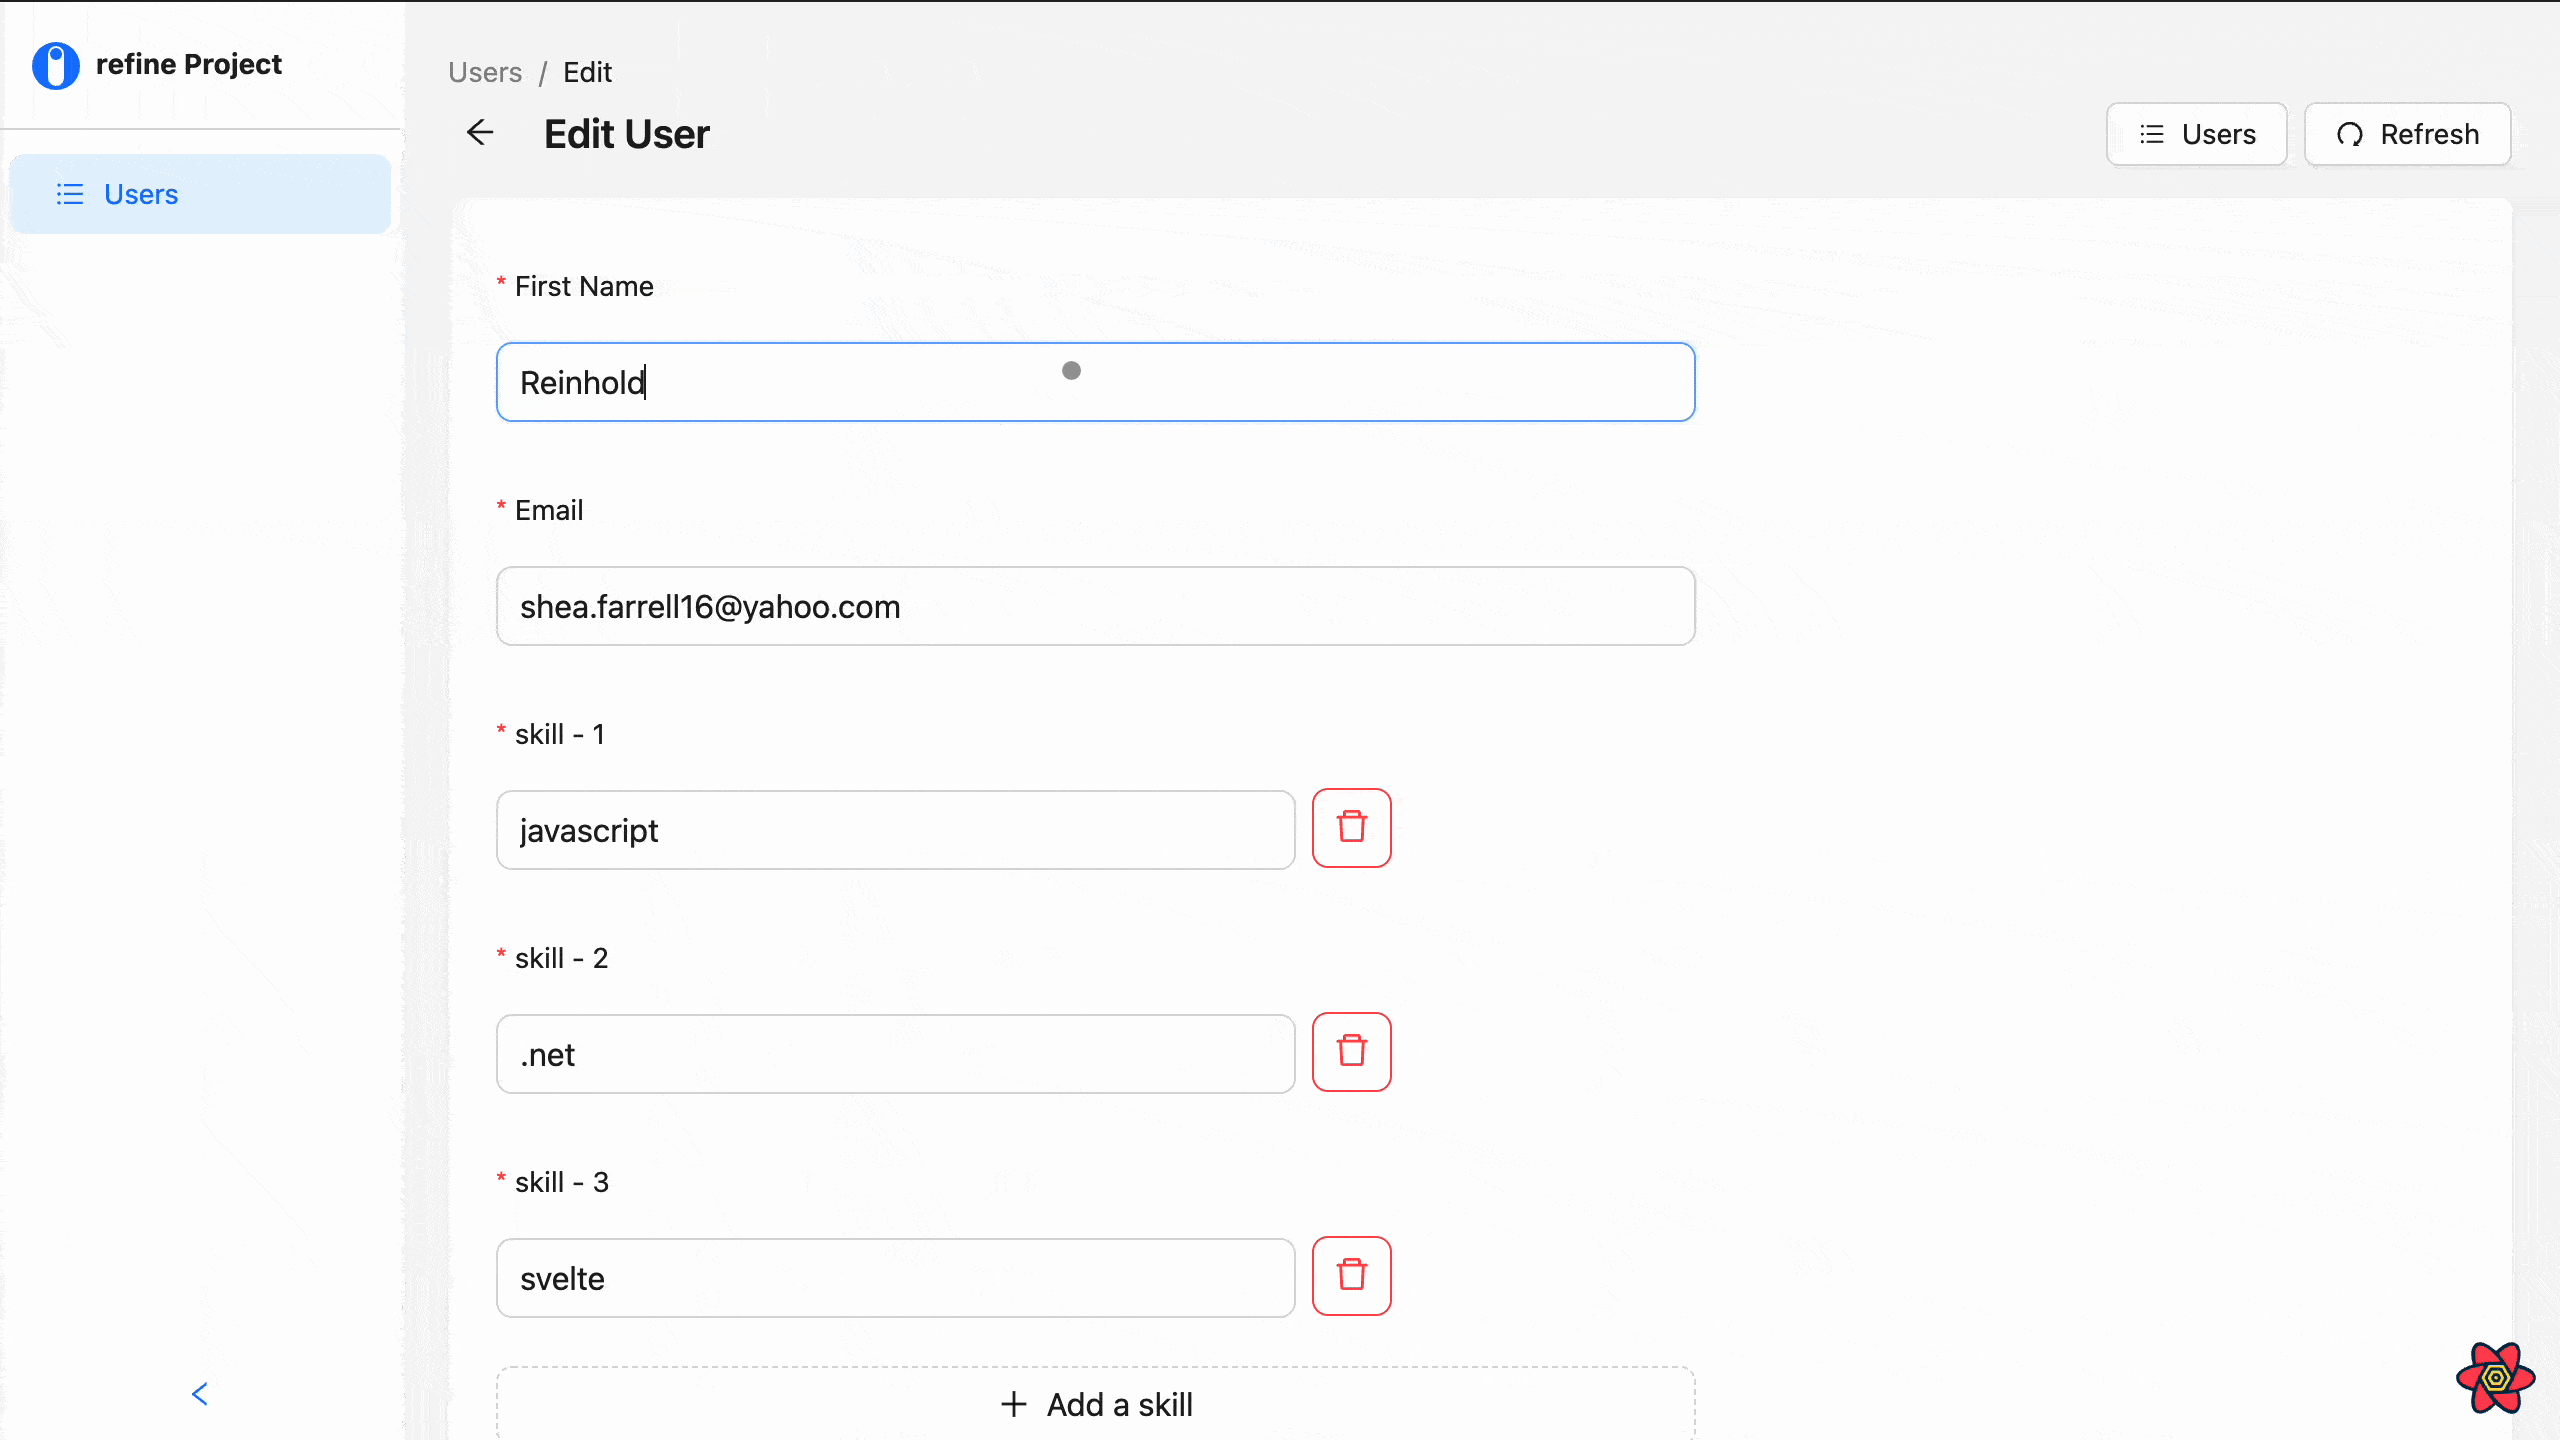Delete skill-3 svelte using the trash icon
The width and height of the screenshot is (2560, 1440).
(x=1351, y=1275)
